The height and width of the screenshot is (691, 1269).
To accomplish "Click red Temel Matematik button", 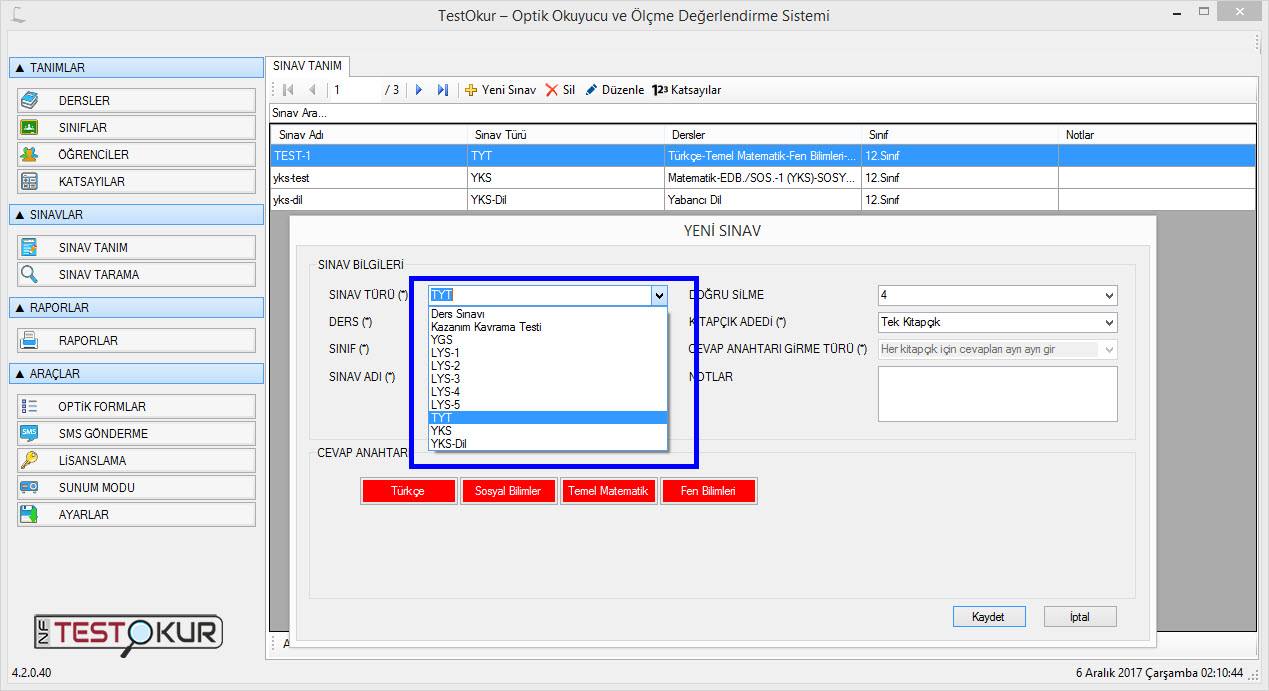I will [x=608, y=491].
